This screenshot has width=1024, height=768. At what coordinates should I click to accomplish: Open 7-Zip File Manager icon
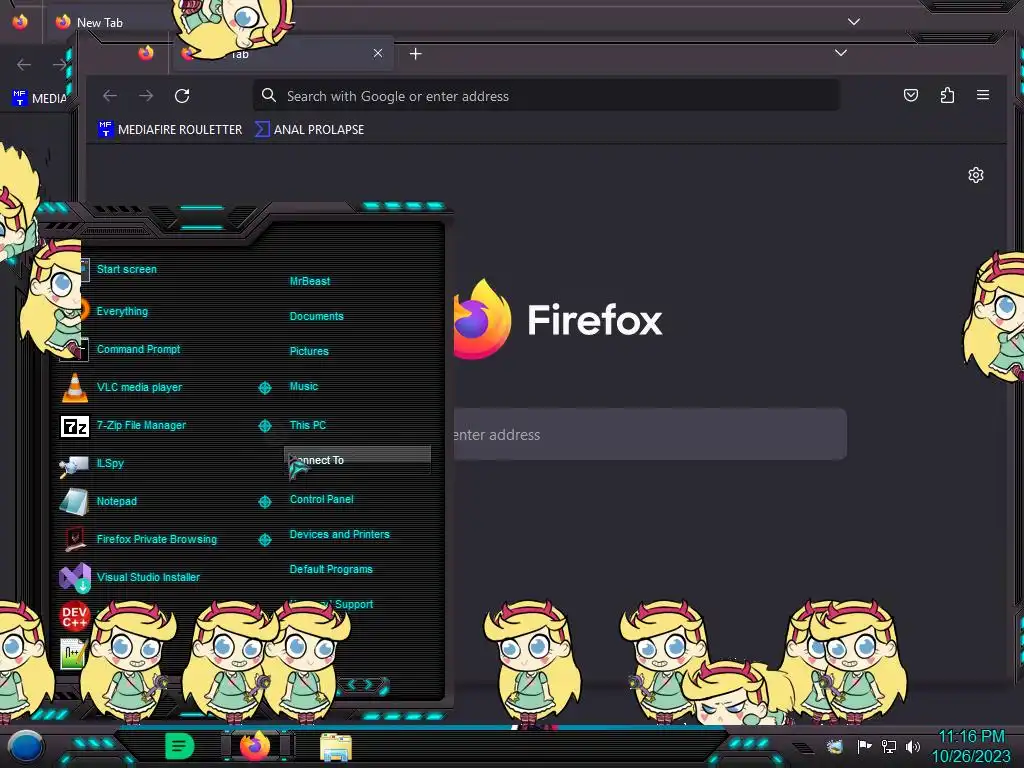74,426
